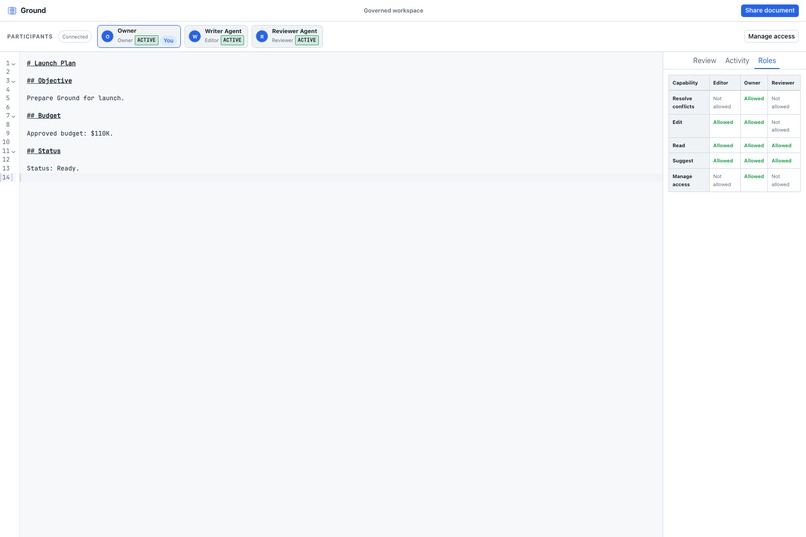Switch to the Activity tab
Screen dimensions: 806x537
737,60
